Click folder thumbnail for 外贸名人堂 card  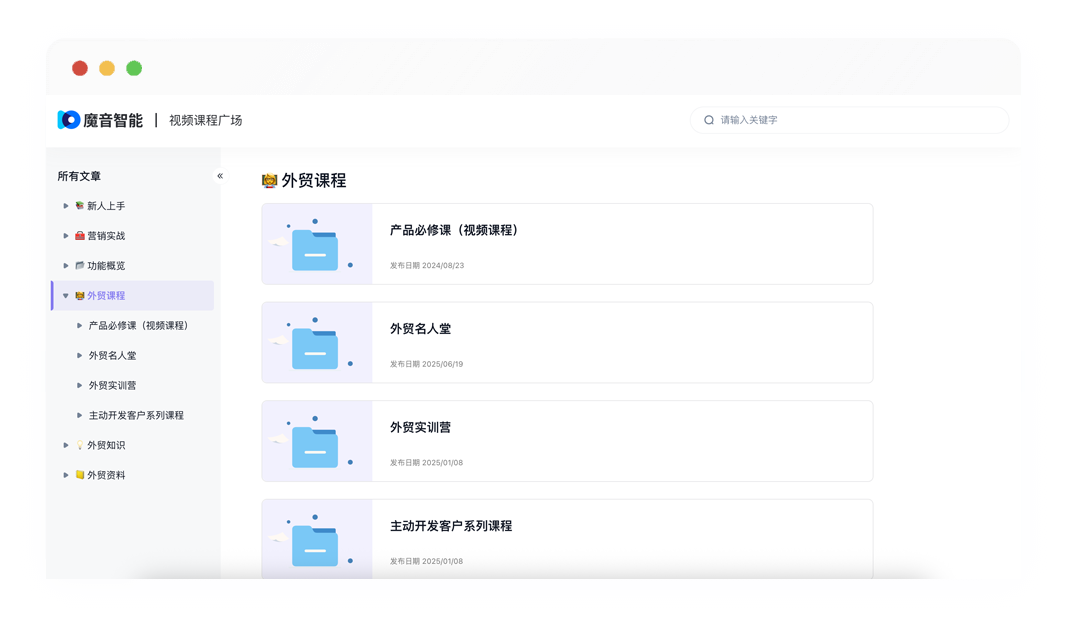[316, 343]
